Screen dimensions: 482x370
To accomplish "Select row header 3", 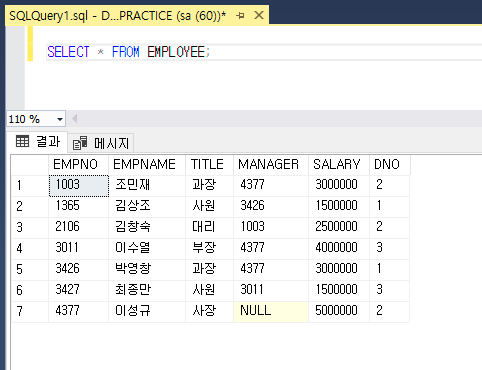I will click(x=30, y=228).
